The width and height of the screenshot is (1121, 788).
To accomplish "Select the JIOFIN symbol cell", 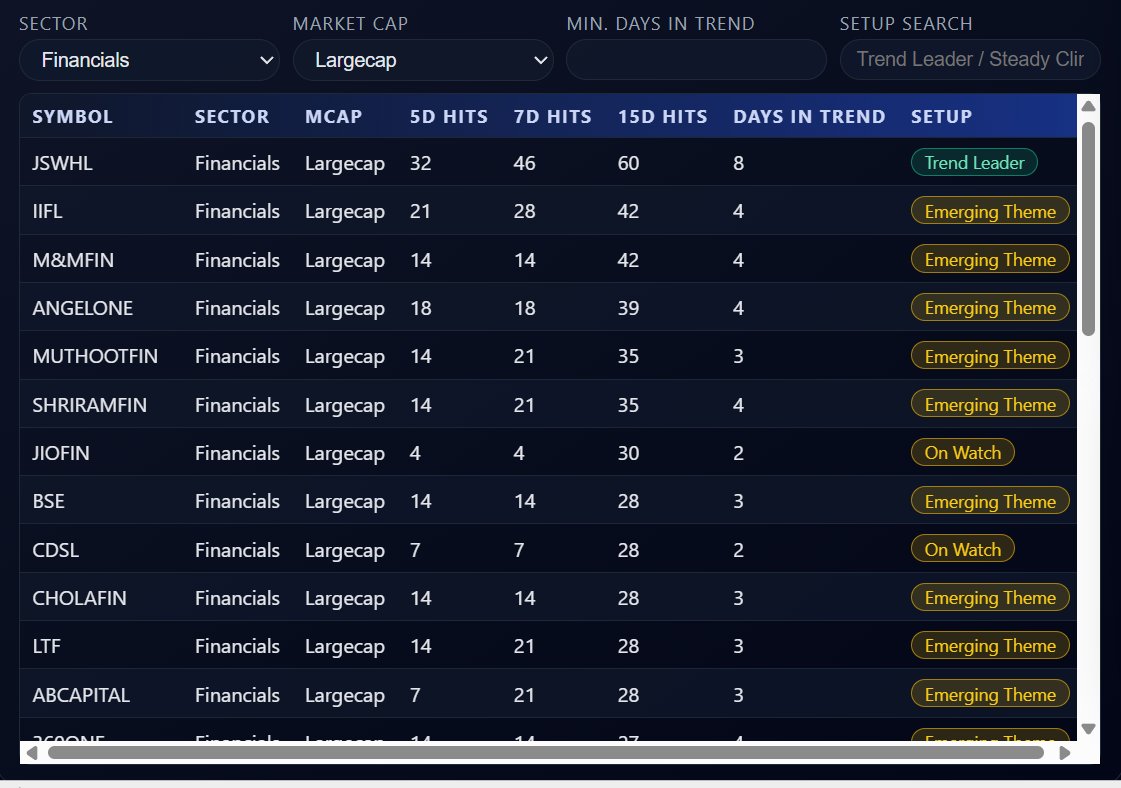I will click(61, 453).
